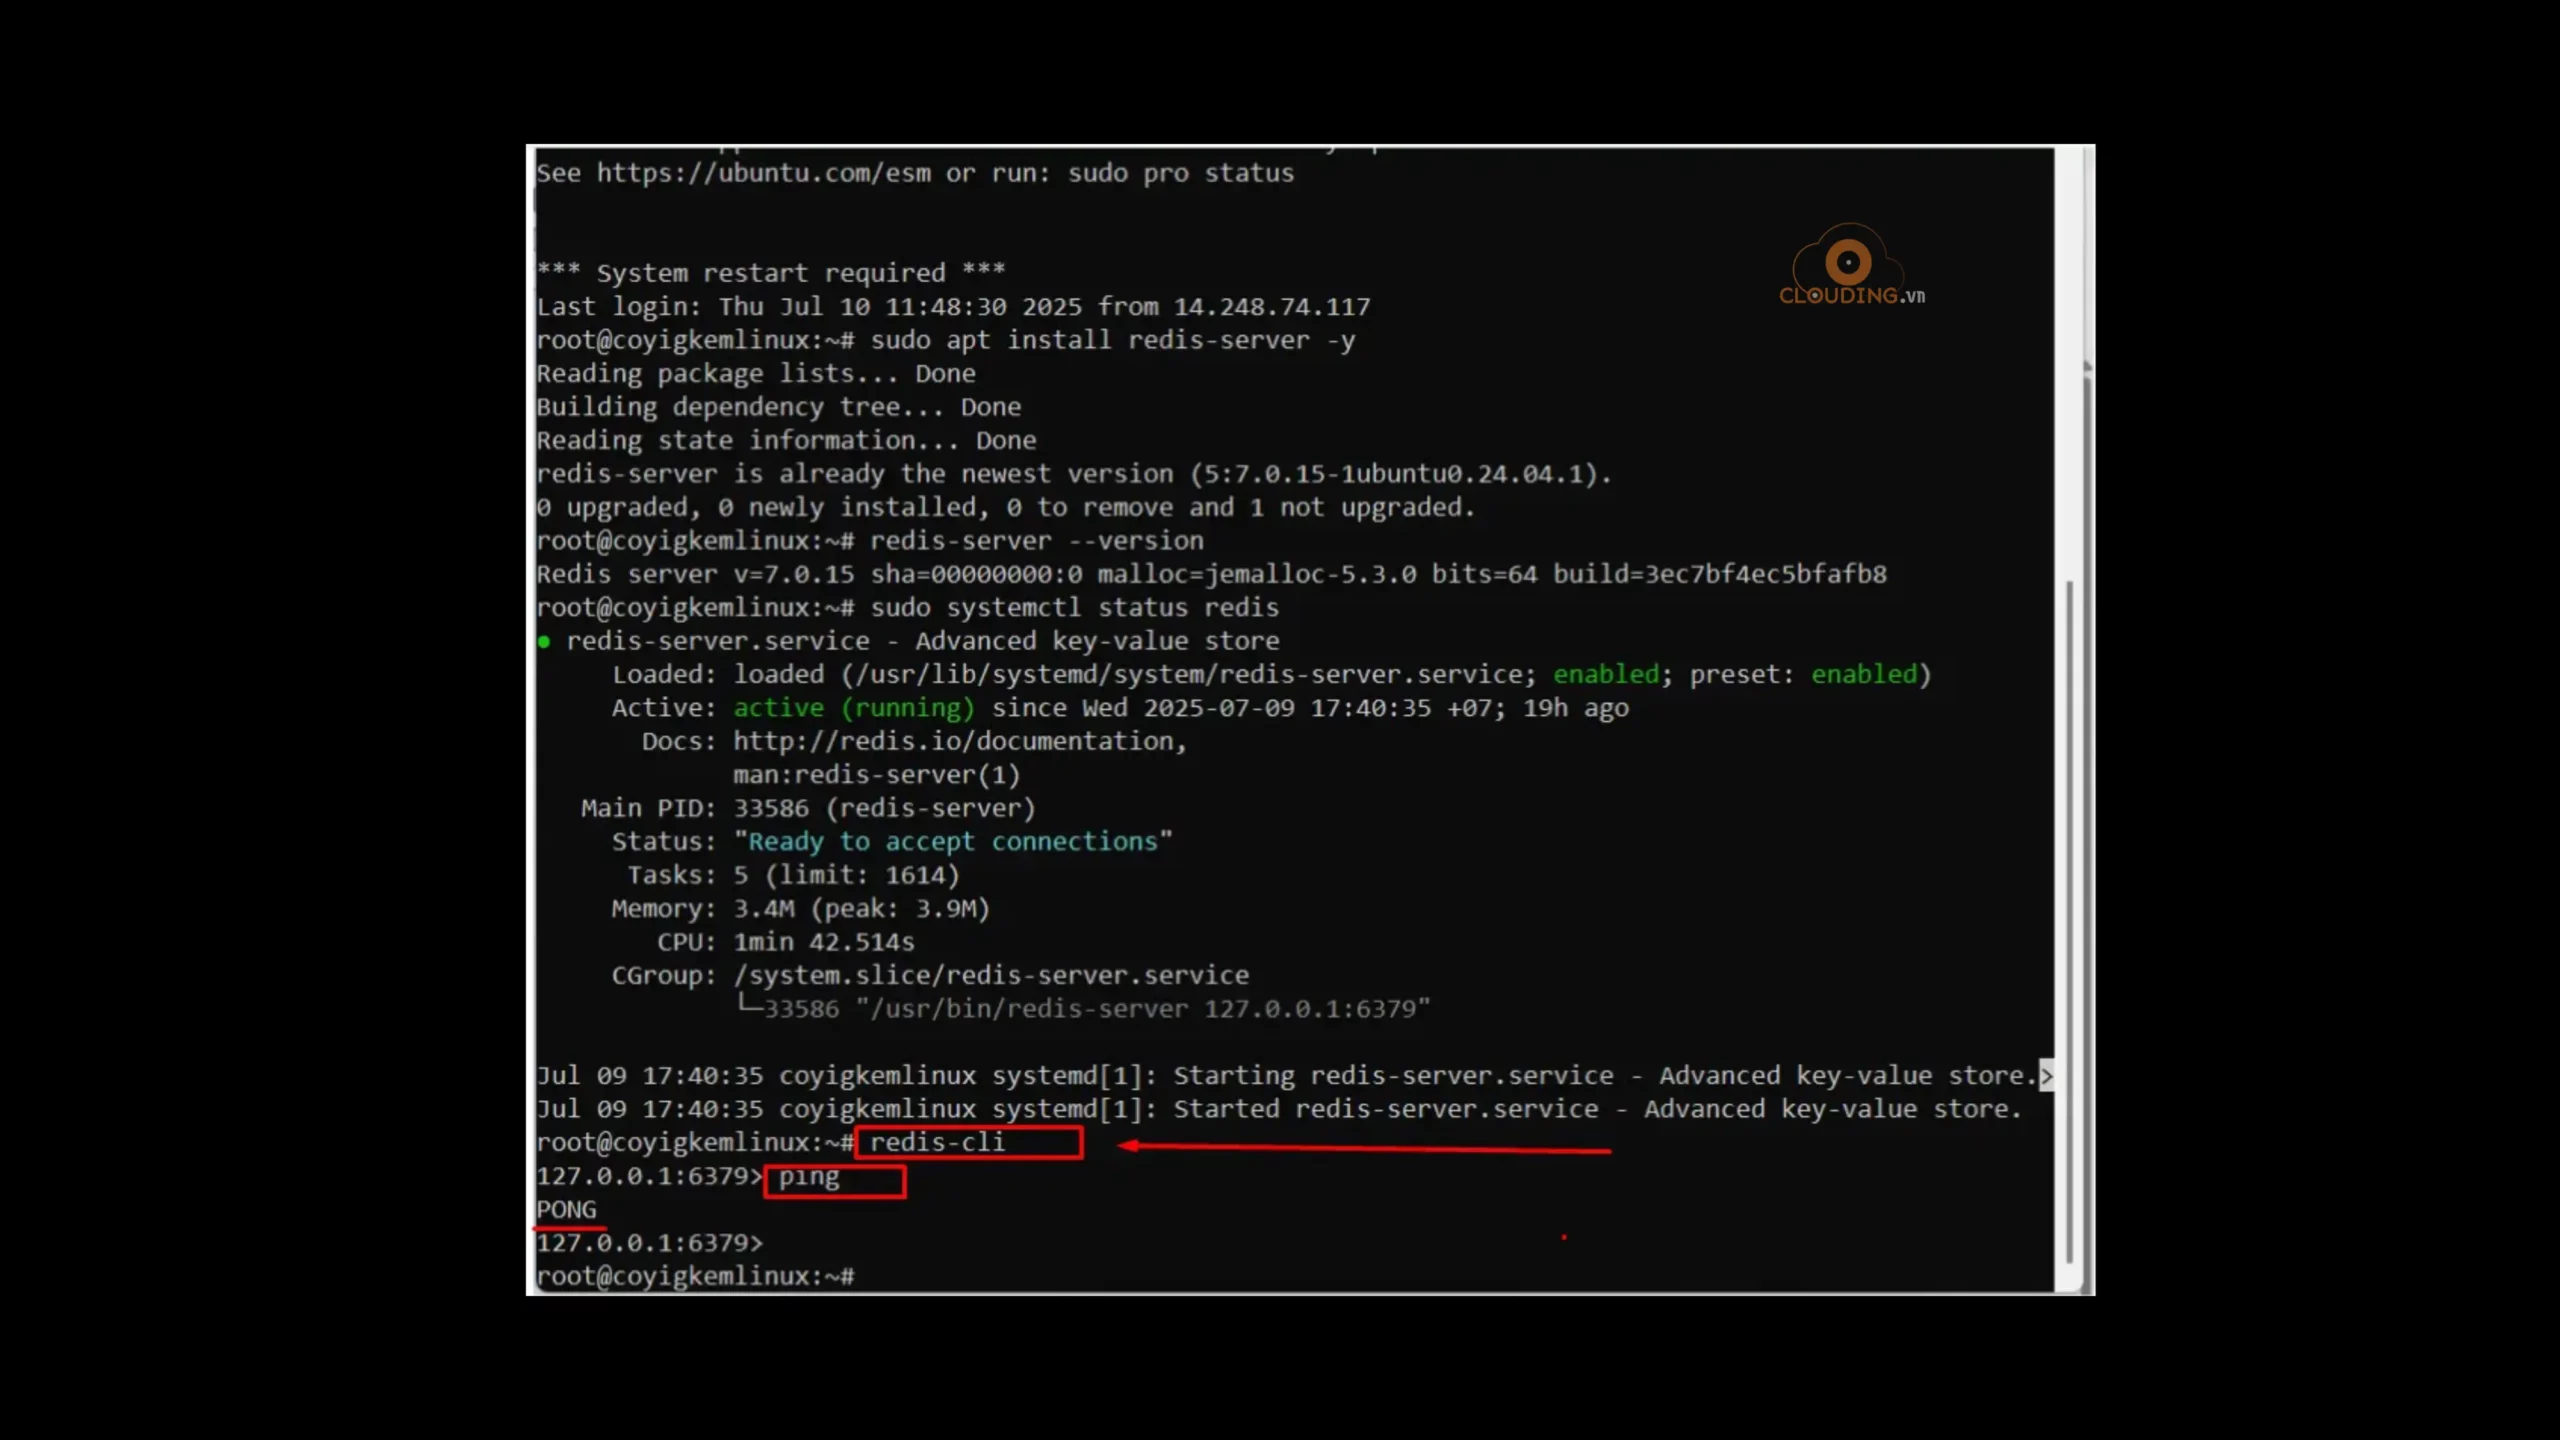Click the '/usr/bin/redis-server 127.0.0.1:6379' process line
Image resolution: width=2560 pixels, height=1440 pixels.
pyautogui.click(x=1085, y=1008)
